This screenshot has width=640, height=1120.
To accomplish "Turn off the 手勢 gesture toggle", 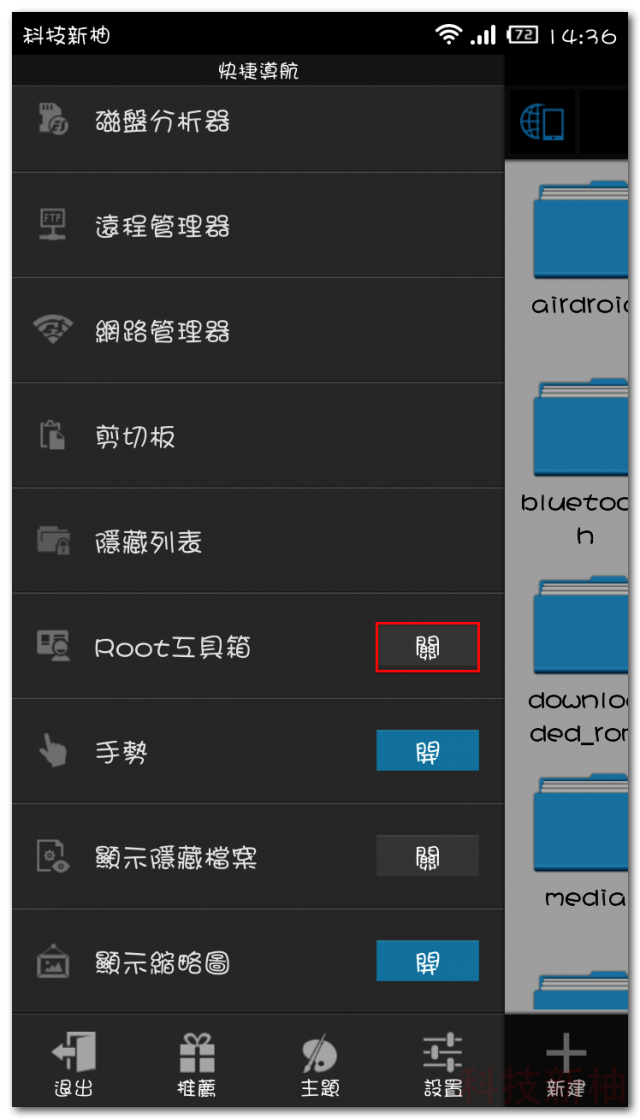I will [427, 751].
